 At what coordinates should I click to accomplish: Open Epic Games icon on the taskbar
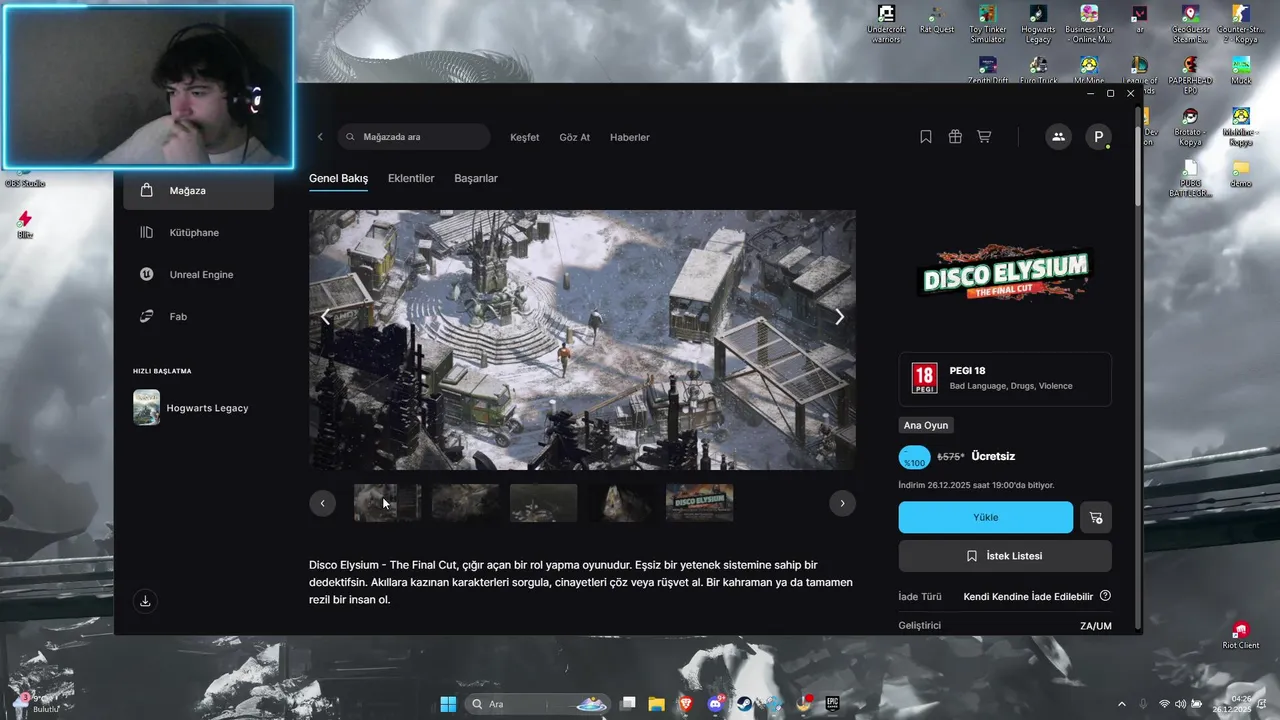(x=832, y=704)
